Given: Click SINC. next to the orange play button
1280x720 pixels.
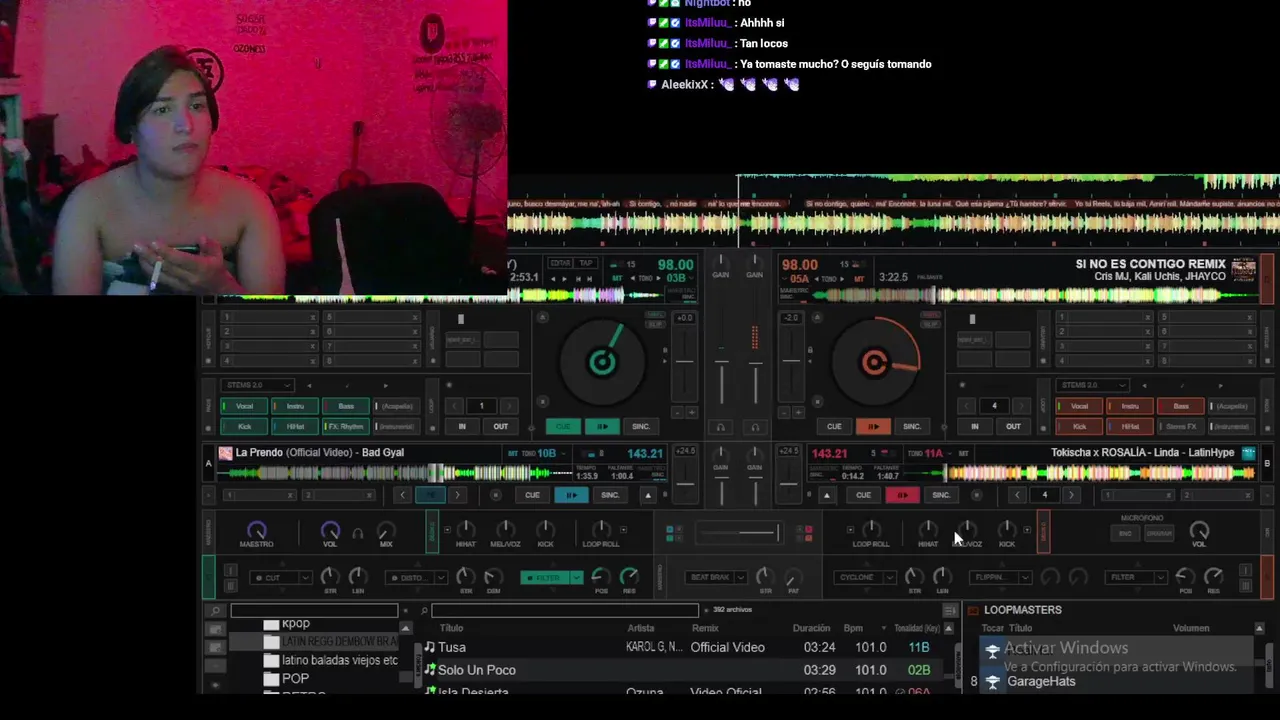Looking at the screenshot, I should click(912, 426).
